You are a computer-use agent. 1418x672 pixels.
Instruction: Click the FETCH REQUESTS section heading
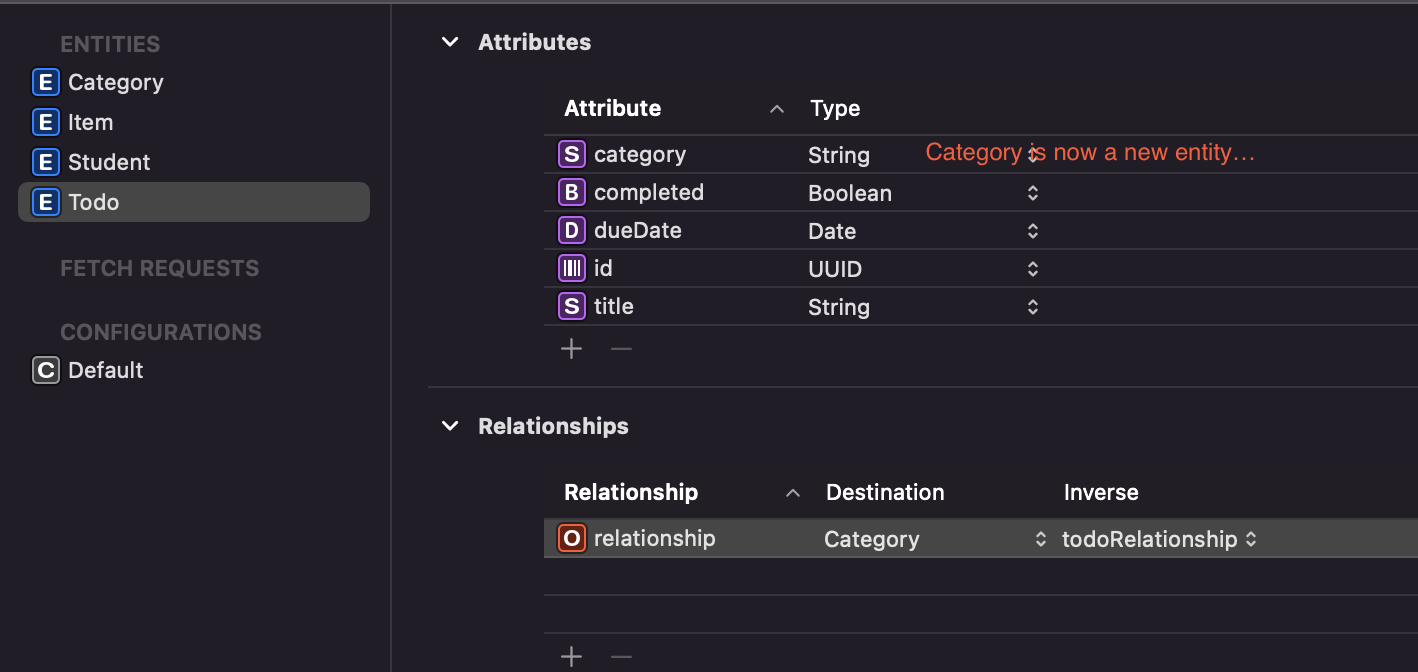pos(160,268)
